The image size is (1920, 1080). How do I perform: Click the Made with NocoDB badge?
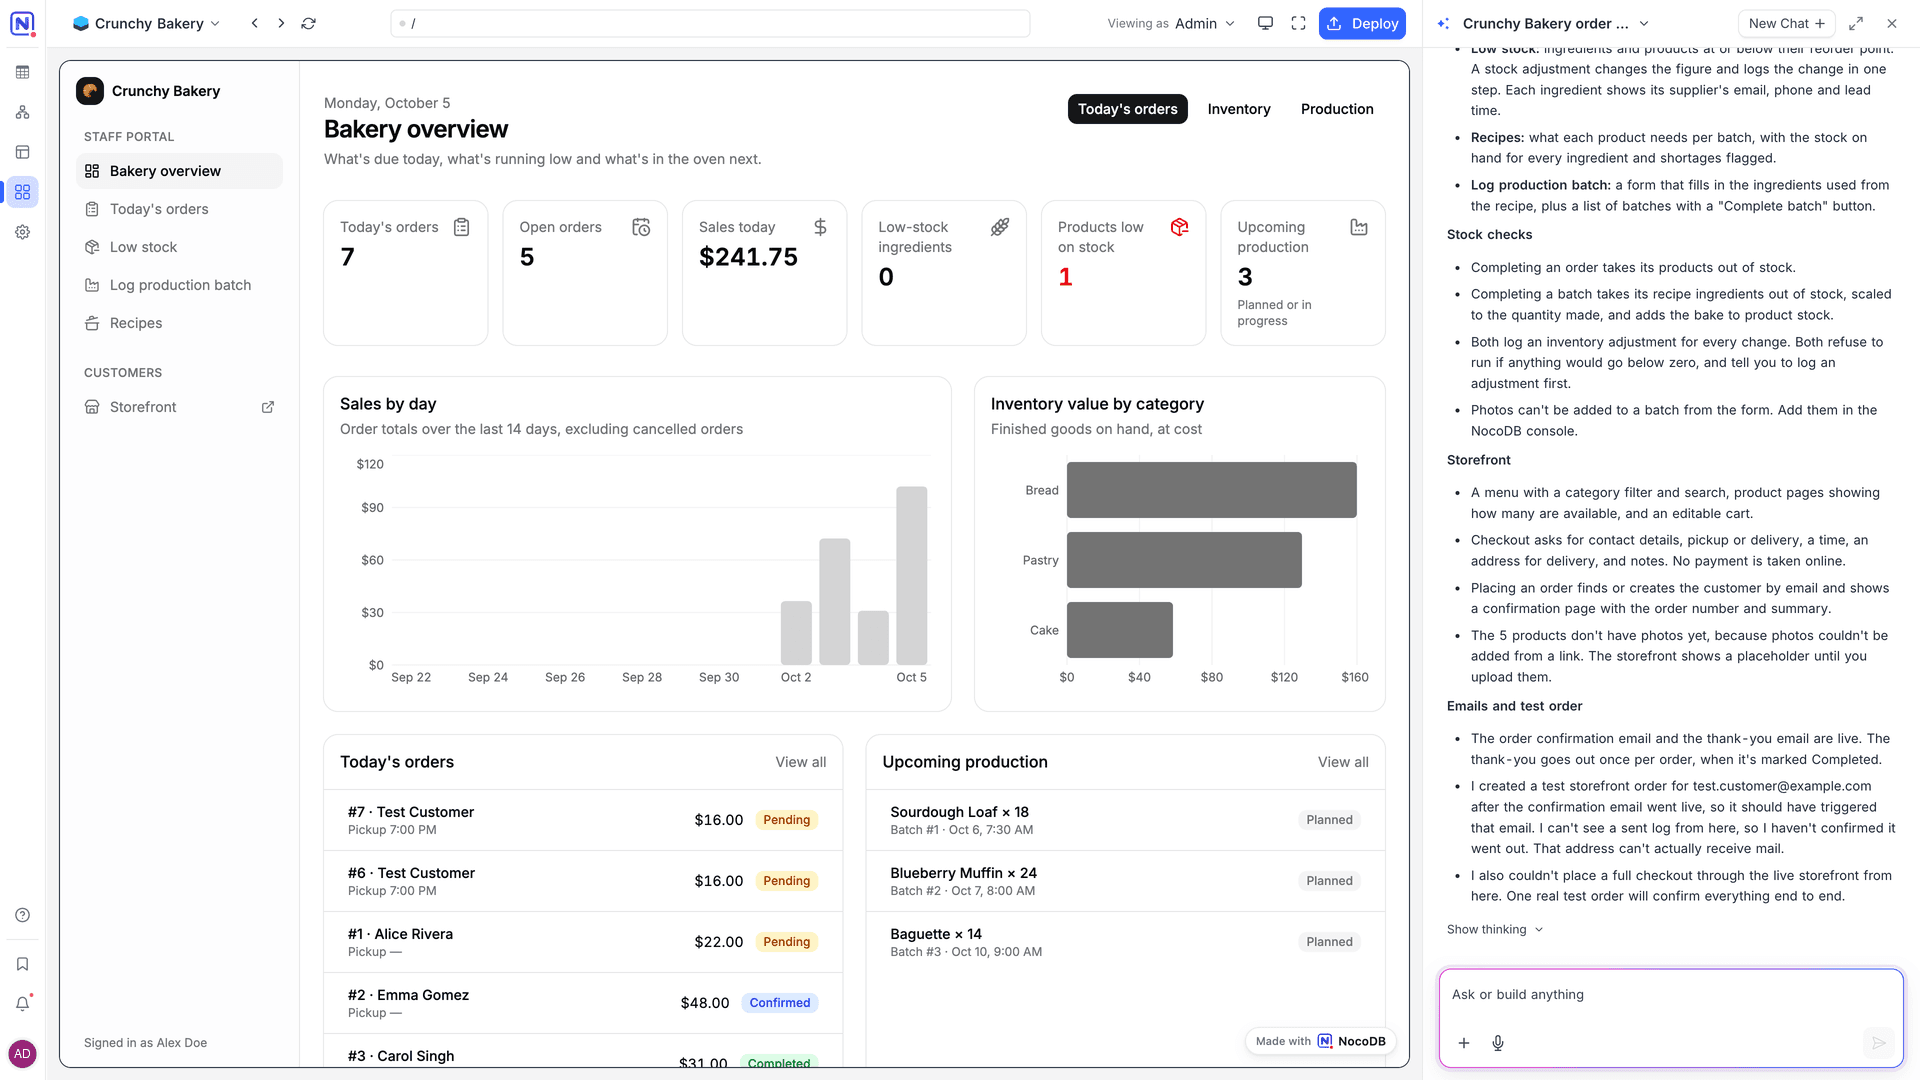click(x=1320, y=1041)
